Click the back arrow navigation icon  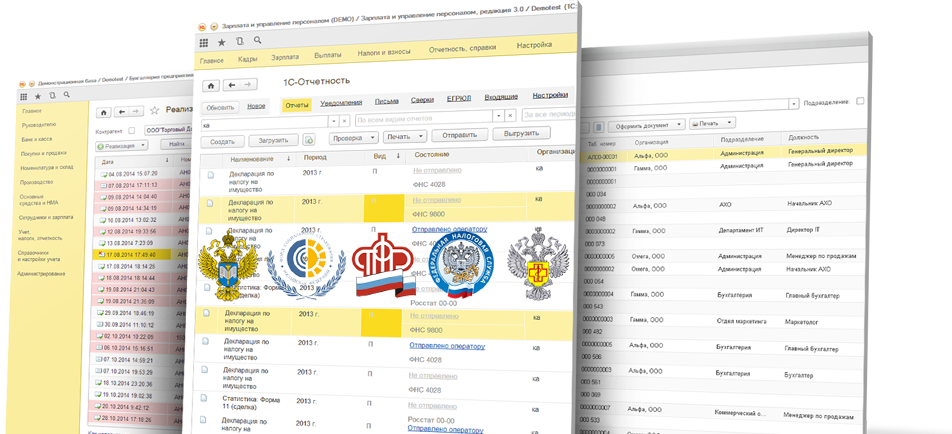coord(233,85)
